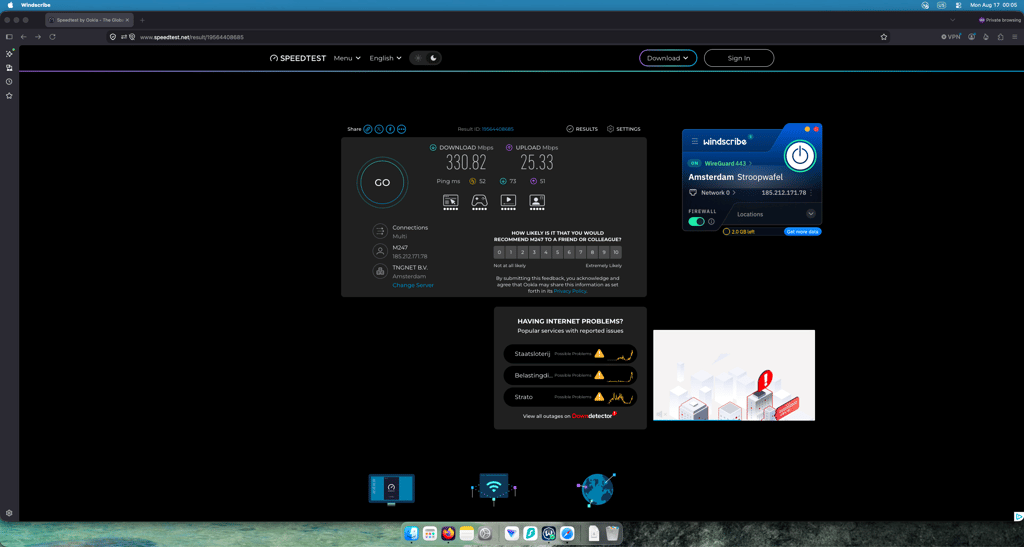This screenshot has width=1024, height=547.
Task: Open the RESULTS page
Action: (582, 129)
